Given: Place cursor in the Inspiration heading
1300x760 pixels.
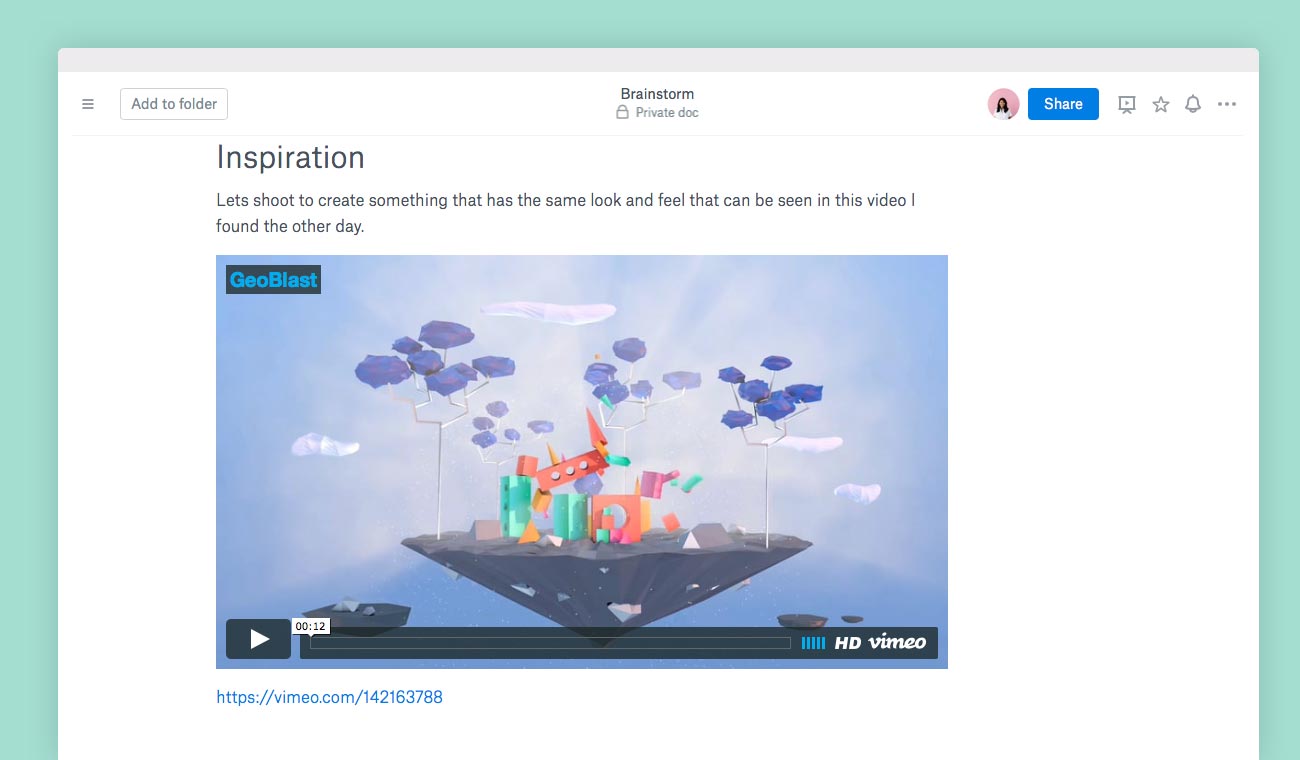Looking at the screenshot, I should point(290,158).
